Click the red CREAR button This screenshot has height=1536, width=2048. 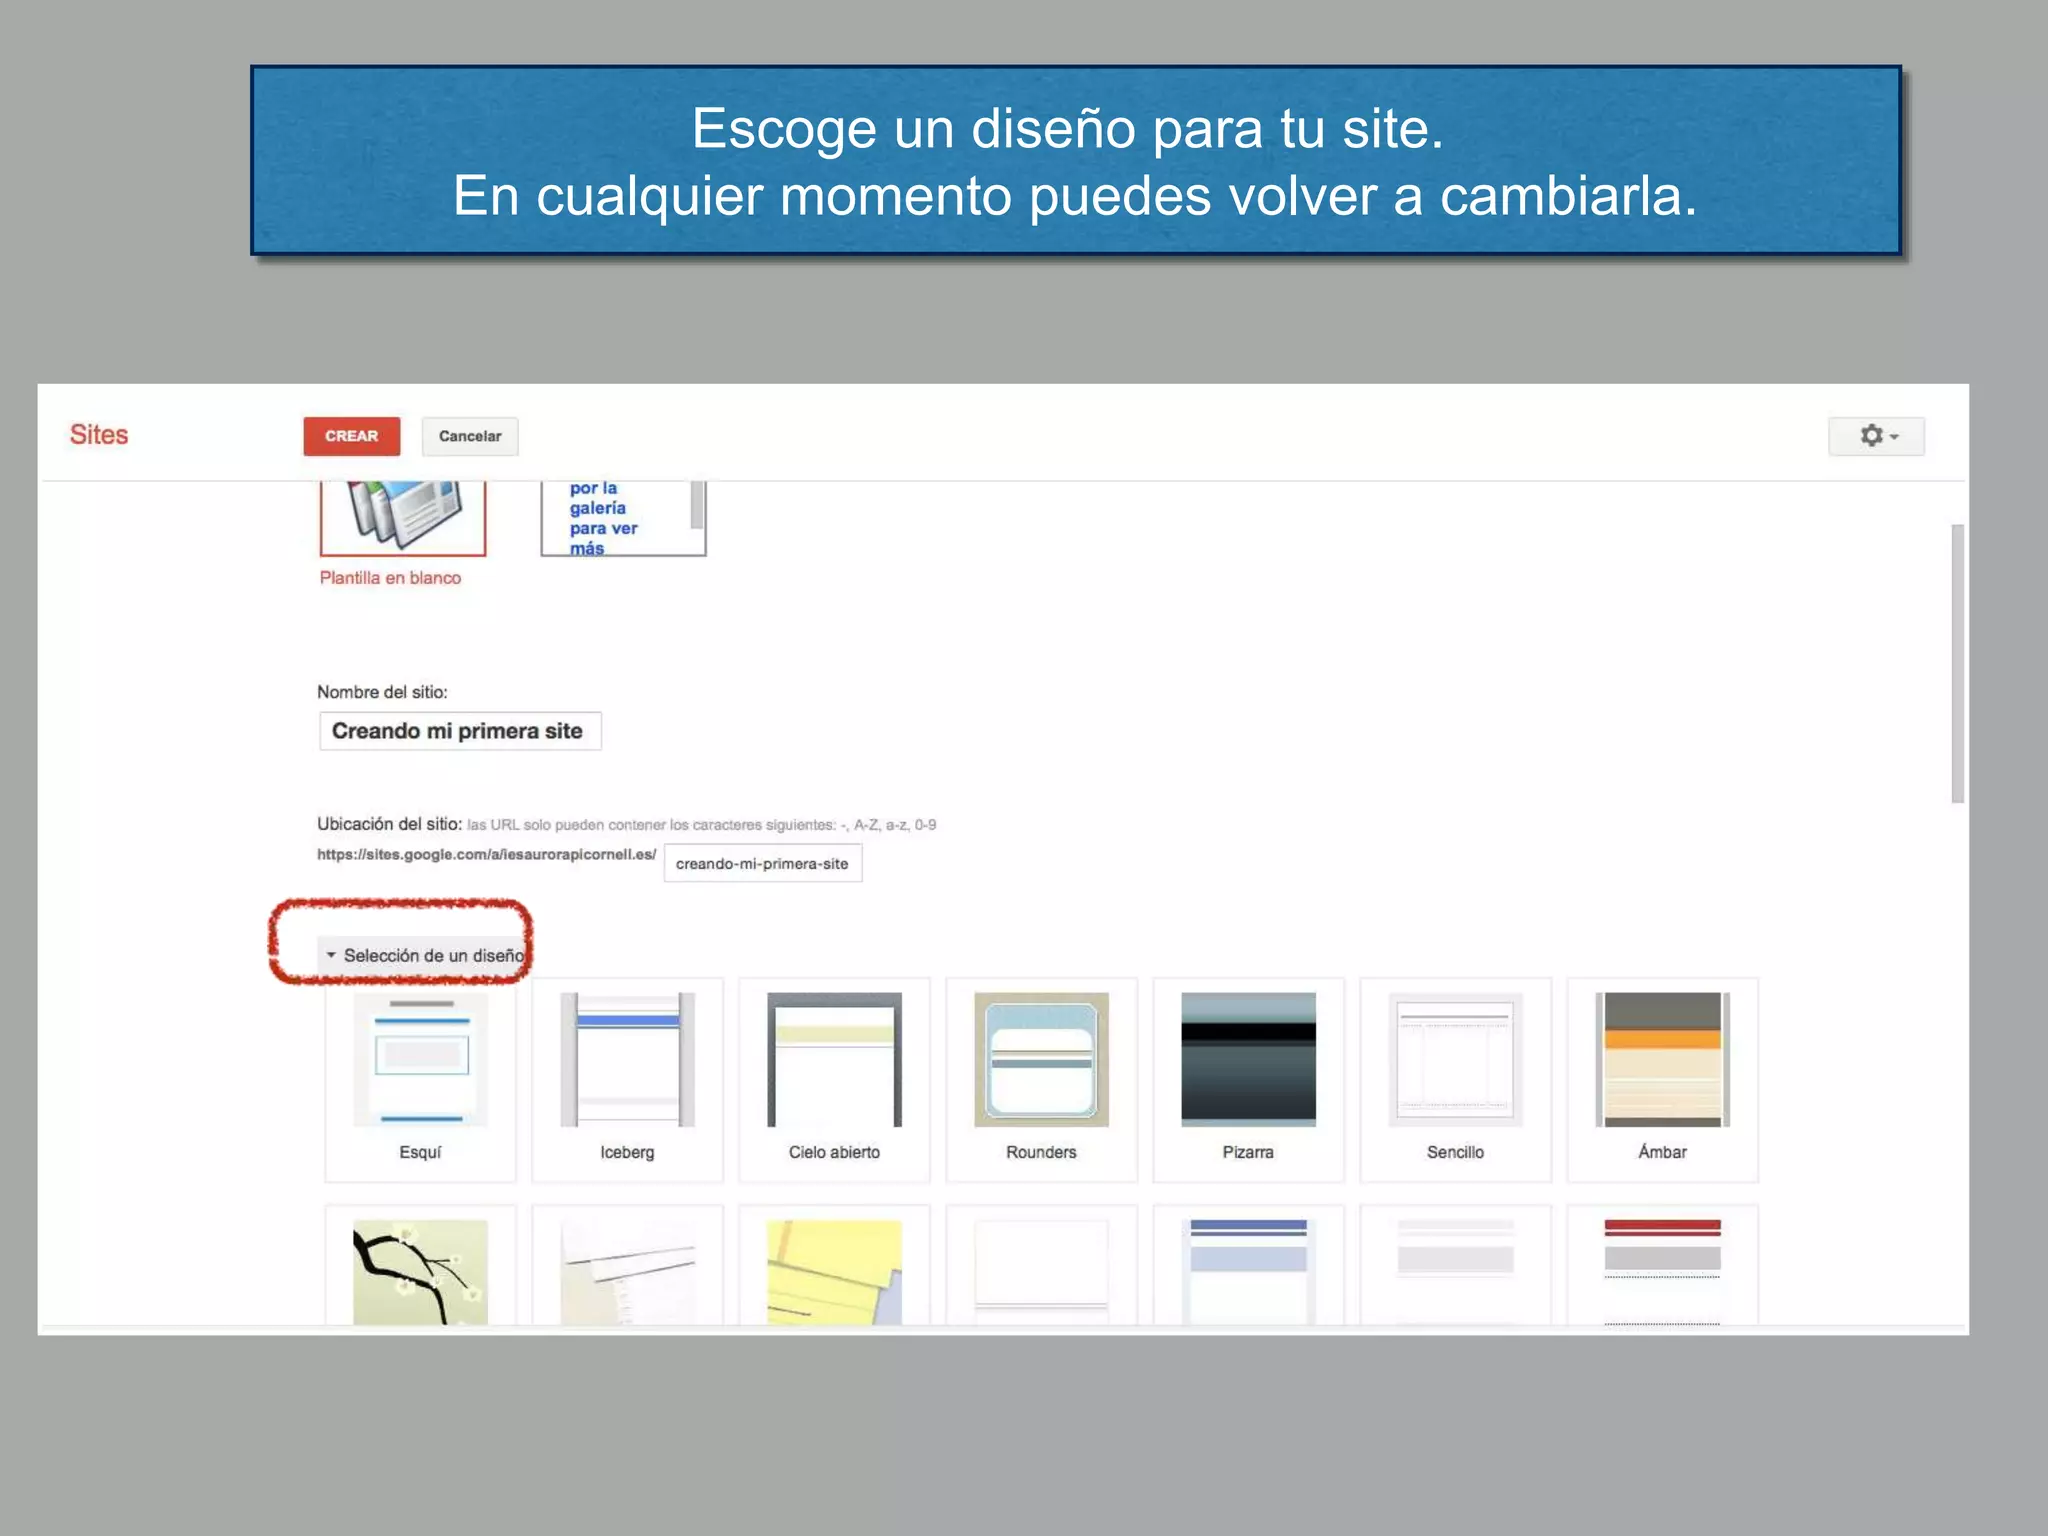[x=351, y=436]
